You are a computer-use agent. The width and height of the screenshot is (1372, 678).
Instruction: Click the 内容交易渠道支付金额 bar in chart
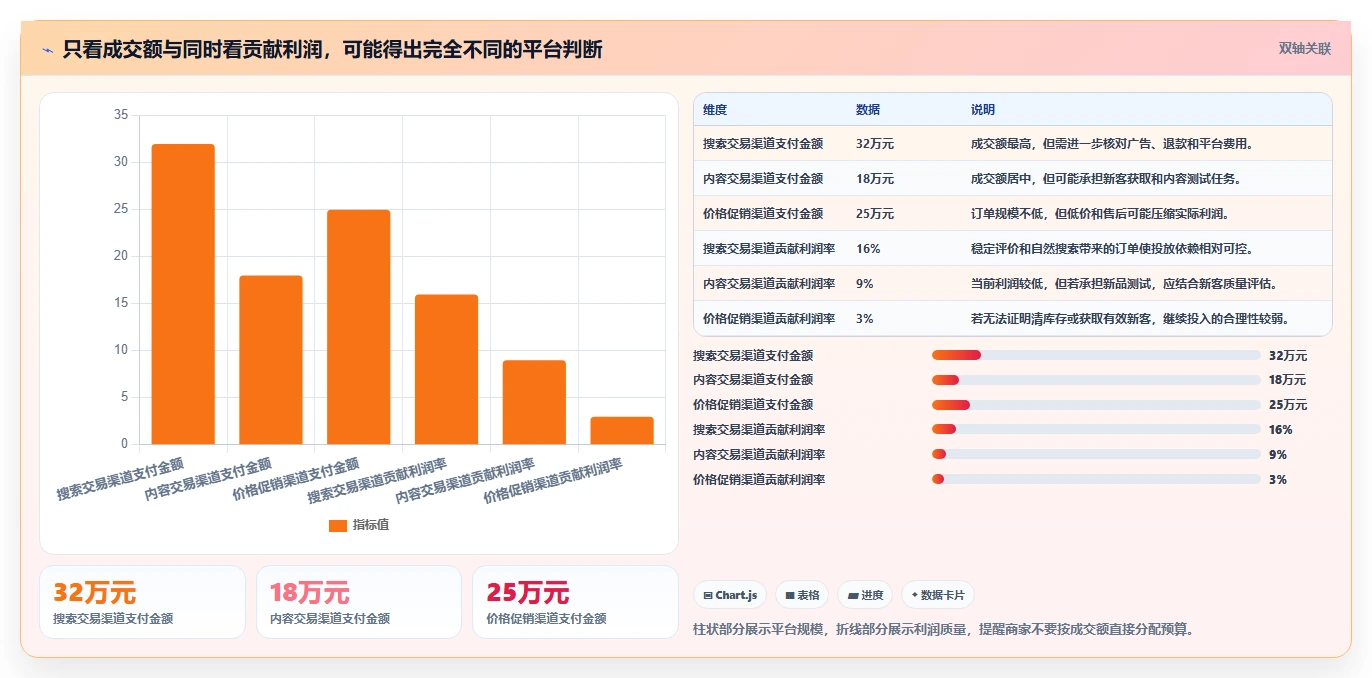click(271, 360)
